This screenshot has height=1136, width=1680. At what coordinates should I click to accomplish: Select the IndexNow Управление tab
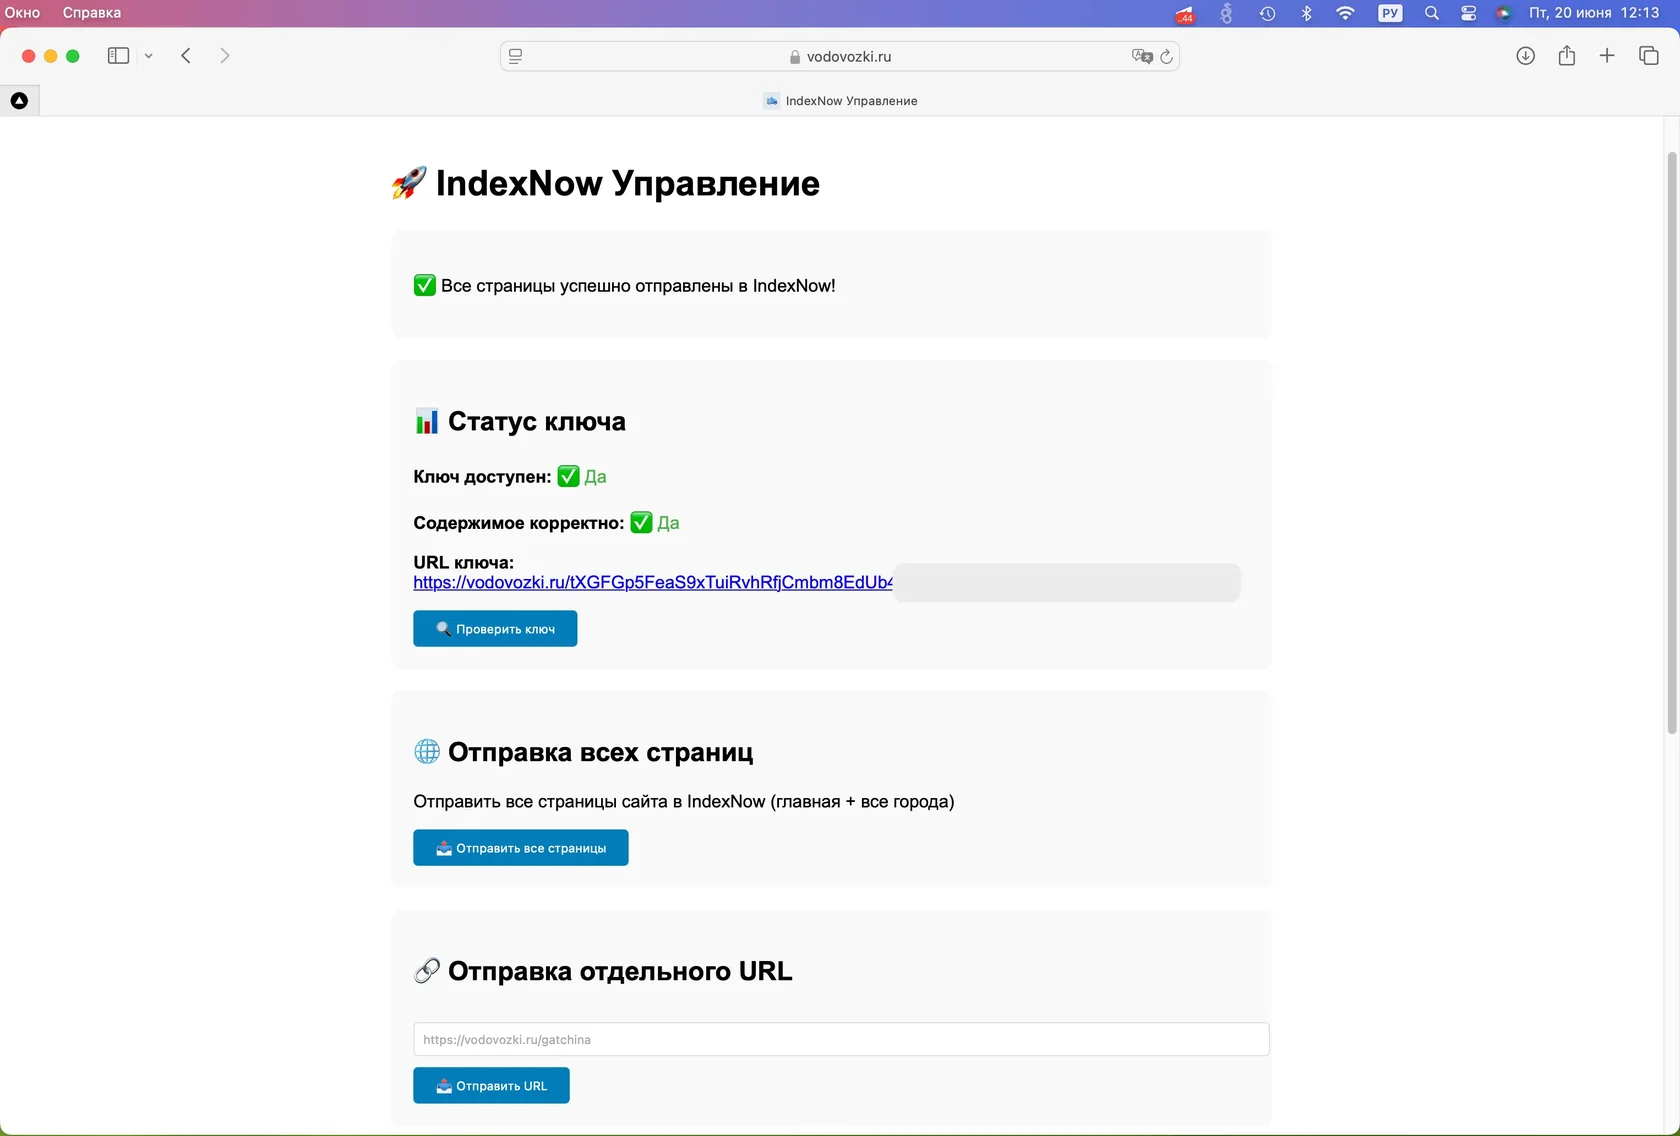(x=840, y=100)
